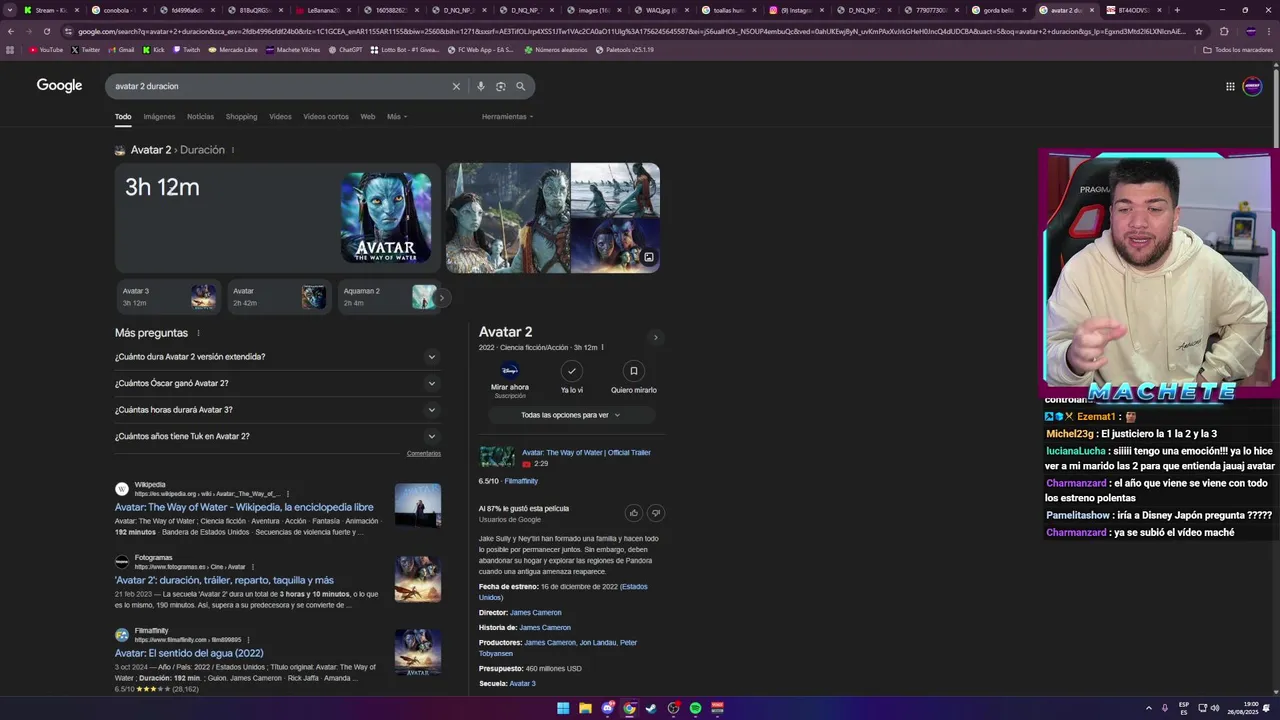Viewport: 1280px width, 720px height.
Task: Search by image with Google Lens icon
Action: click(500, 86)
